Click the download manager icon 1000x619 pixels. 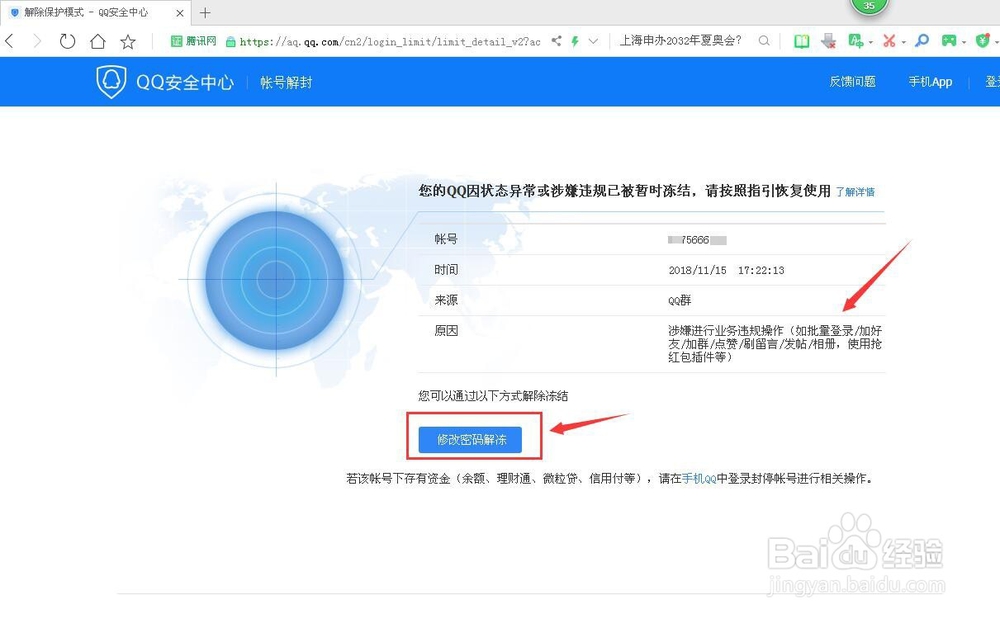pos(828,41)
